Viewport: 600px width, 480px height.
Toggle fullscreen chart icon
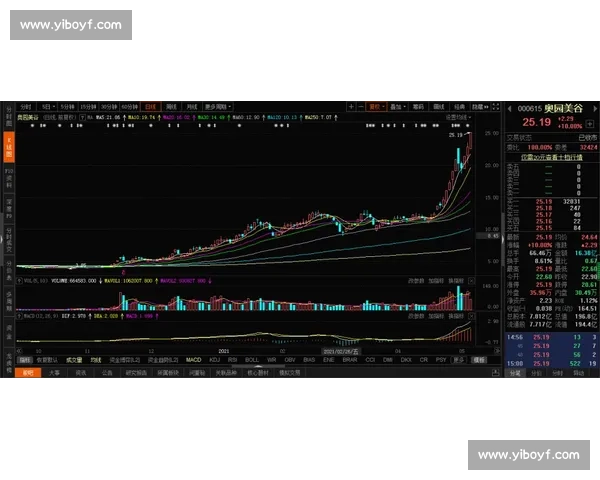(496, 107)
